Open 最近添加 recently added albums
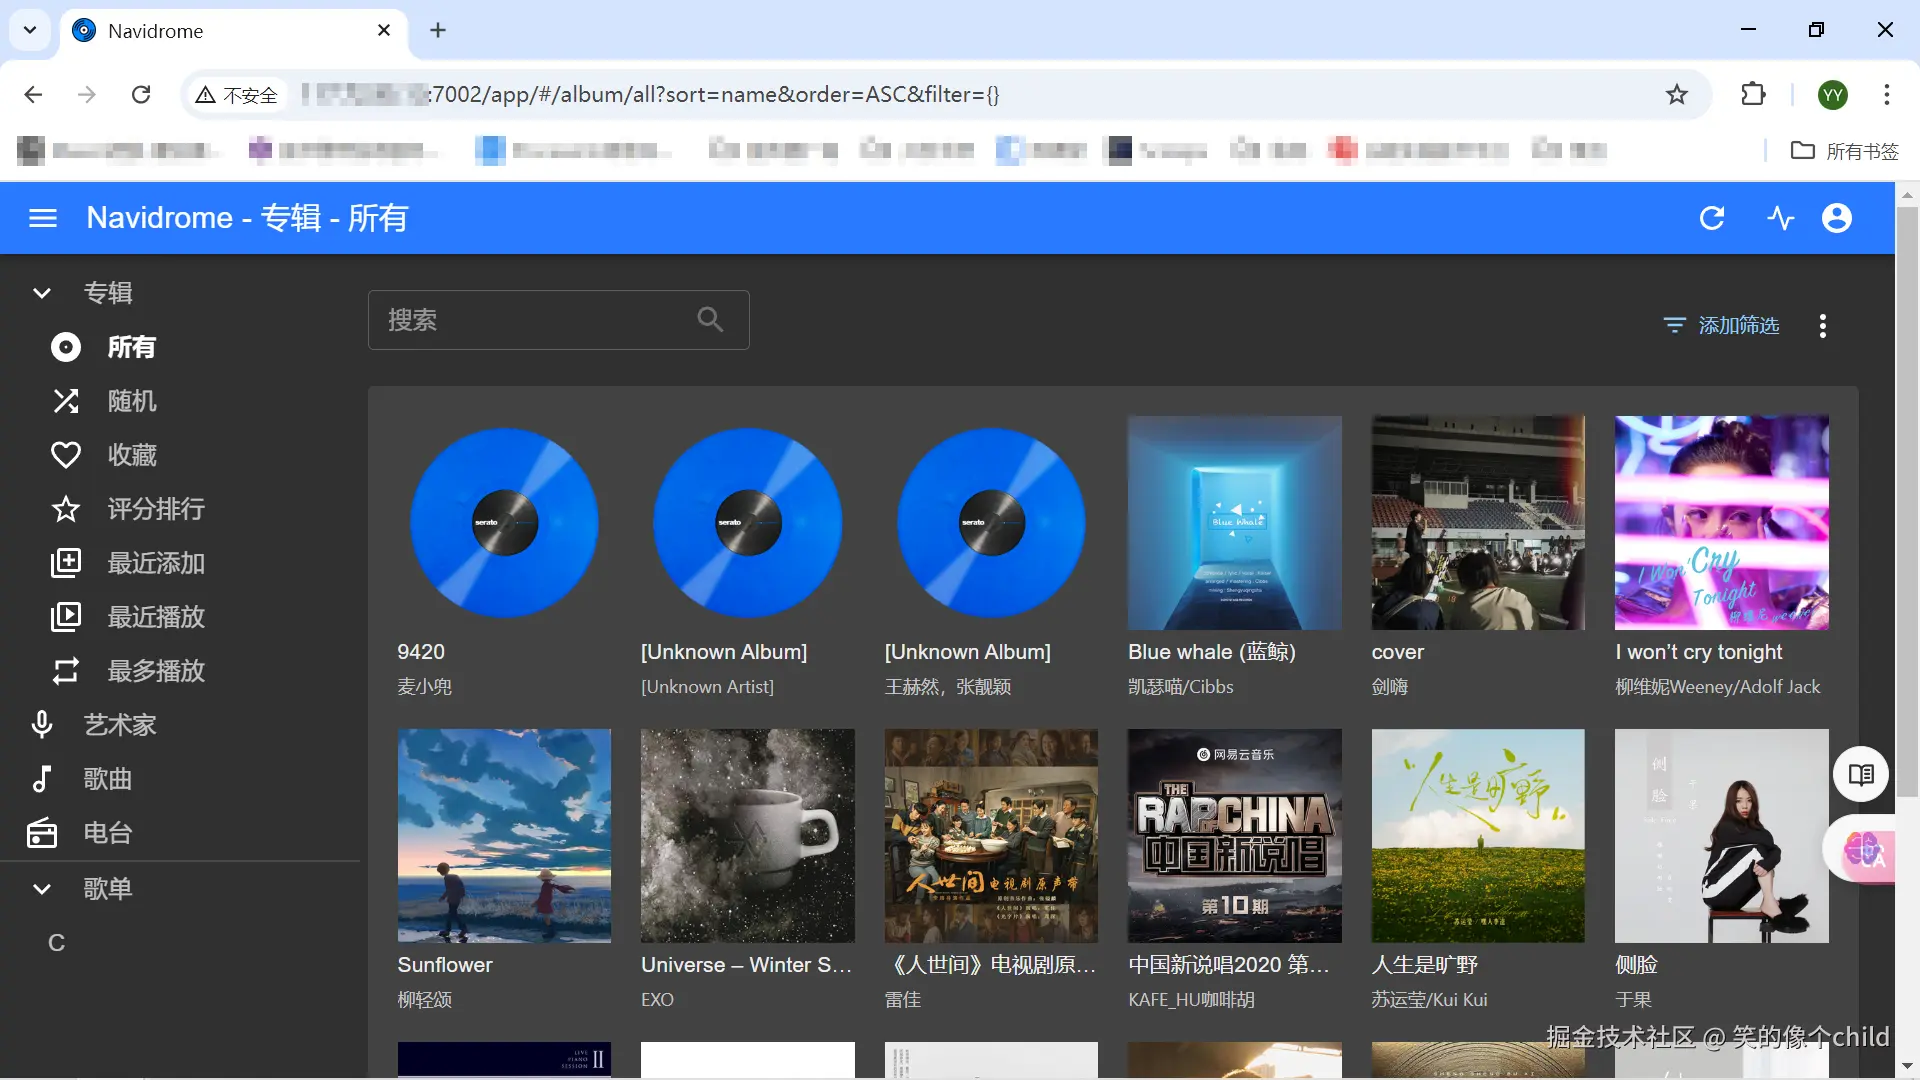Viewport: 1920px width, 1080px height. 155,563
